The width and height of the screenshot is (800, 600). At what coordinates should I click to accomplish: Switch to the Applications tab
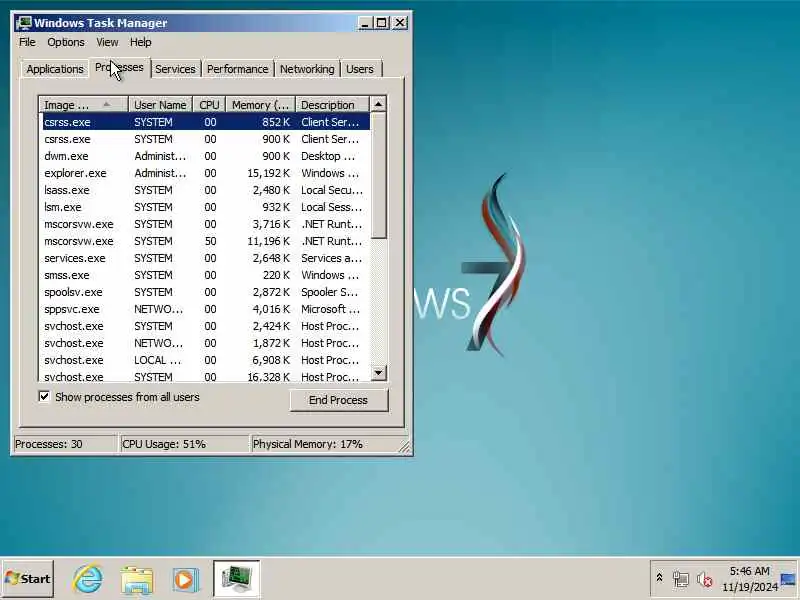(x=55, y=69)
